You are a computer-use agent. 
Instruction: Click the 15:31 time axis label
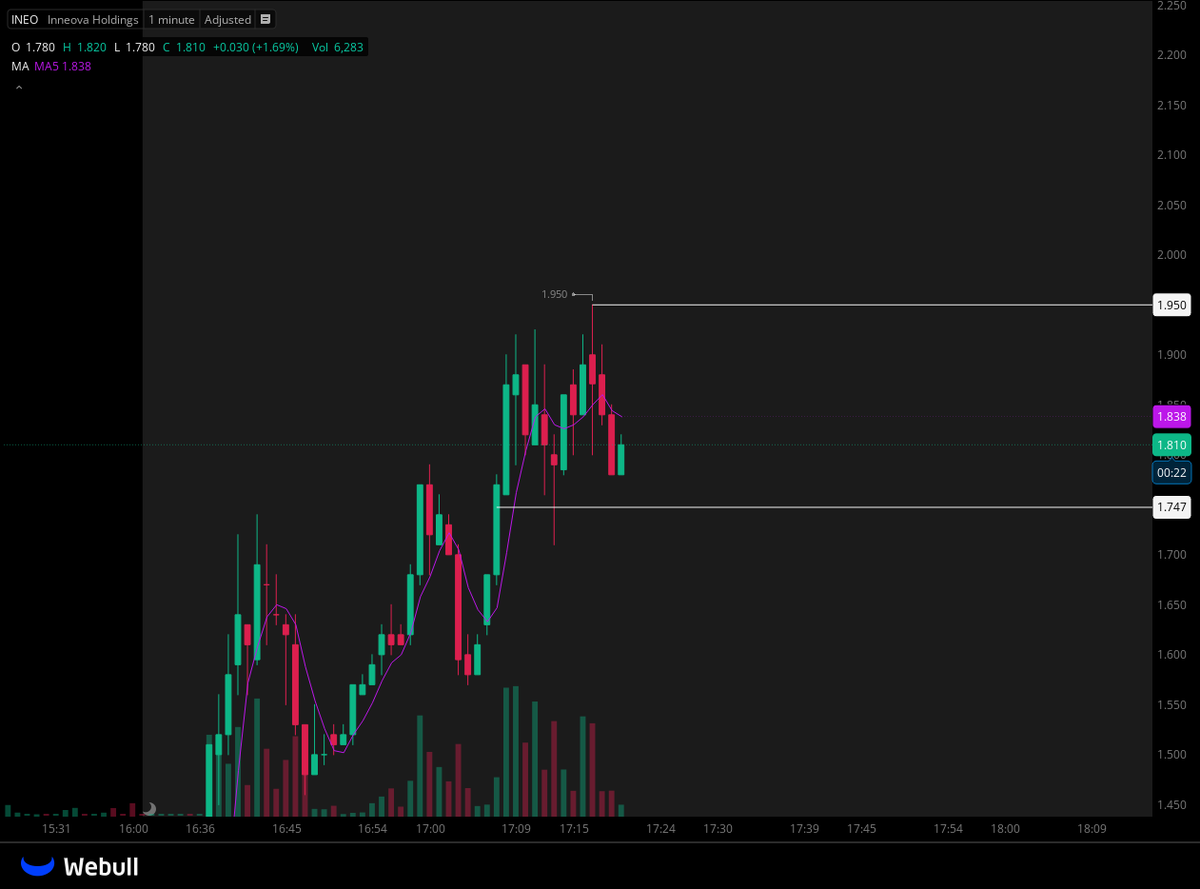(56, 829)
